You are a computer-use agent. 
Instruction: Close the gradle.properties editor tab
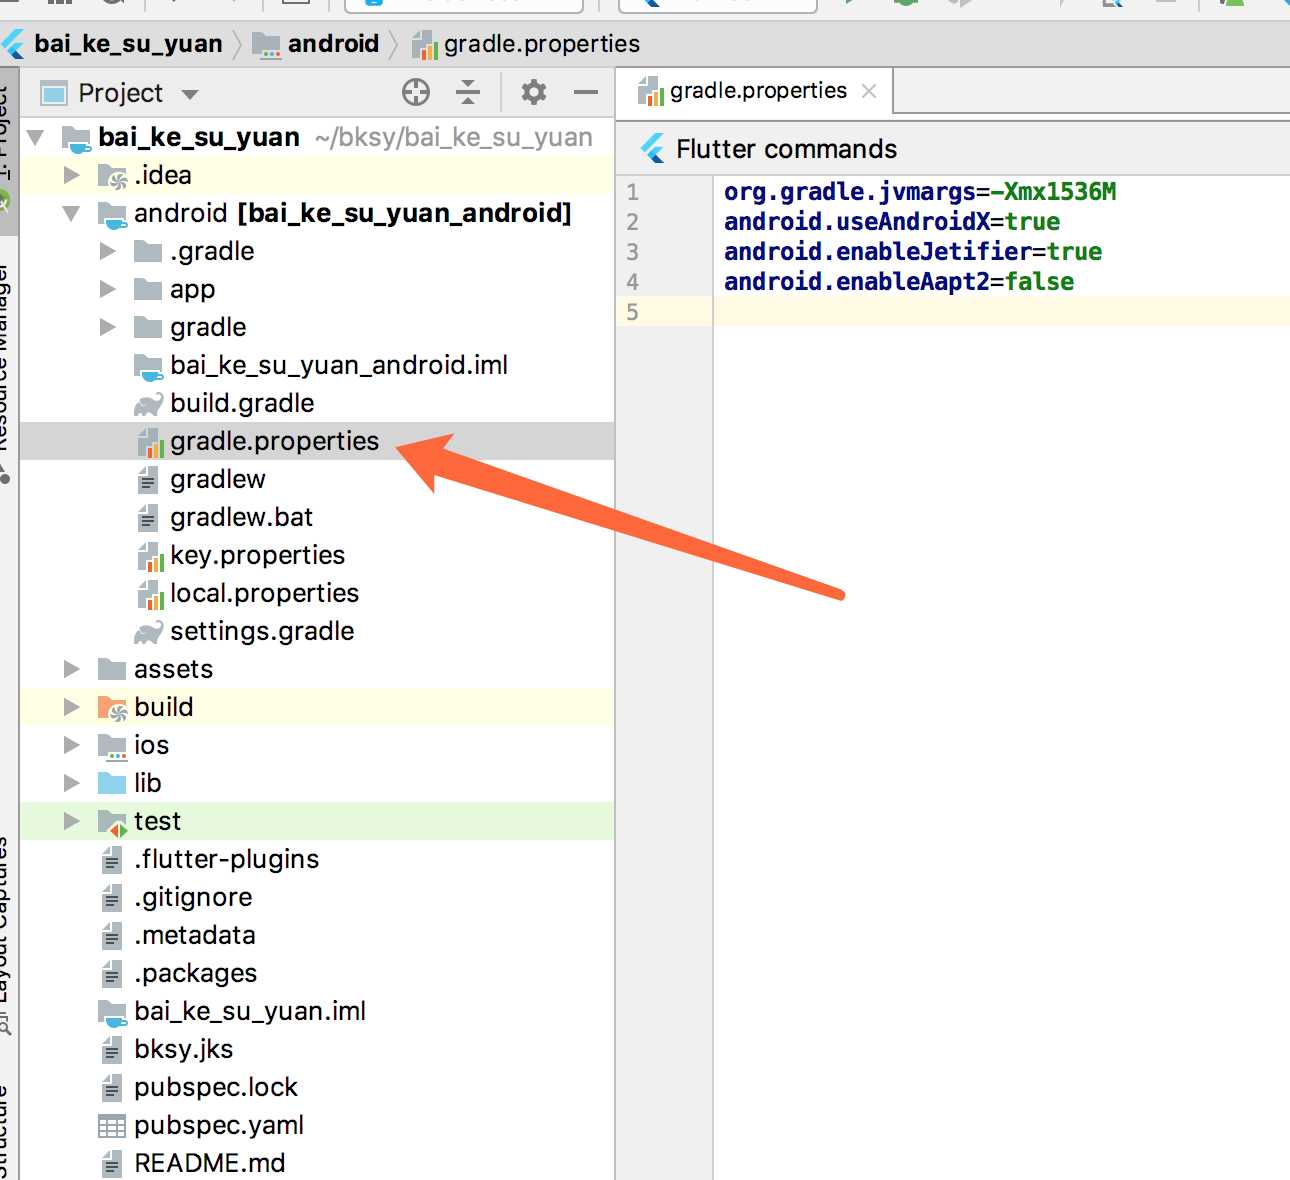869,91
